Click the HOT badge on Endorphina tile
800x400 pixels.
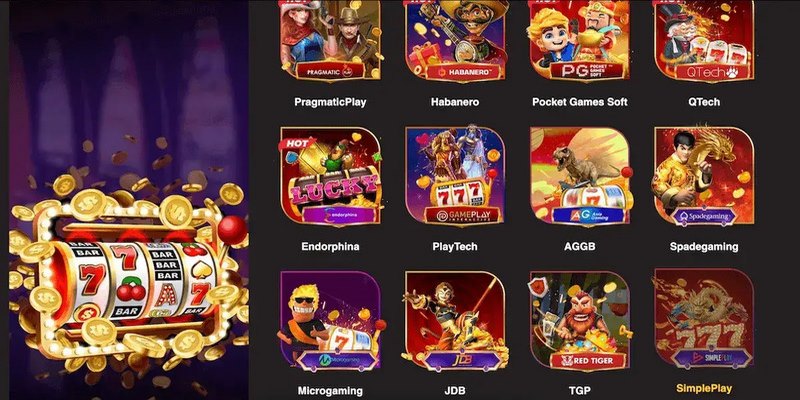click(295, 143)
